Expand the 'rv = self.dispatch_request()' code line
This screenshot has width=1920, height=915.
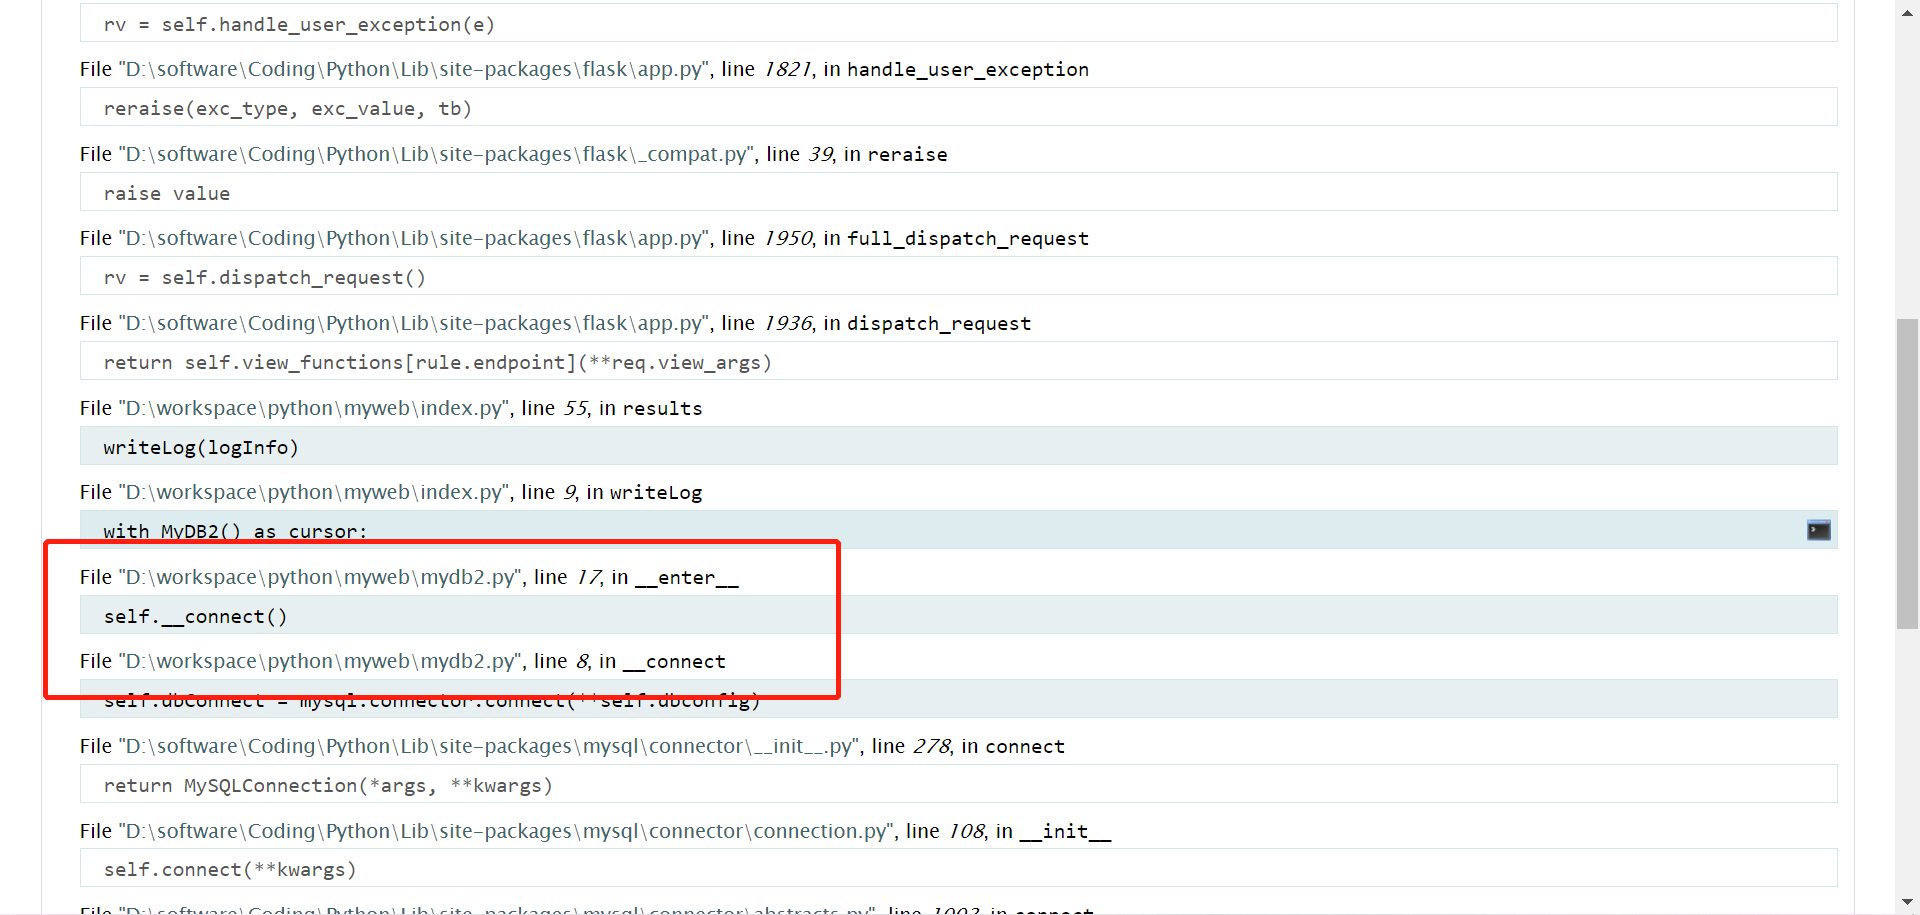pyautogui.click(x=958, y=276)
